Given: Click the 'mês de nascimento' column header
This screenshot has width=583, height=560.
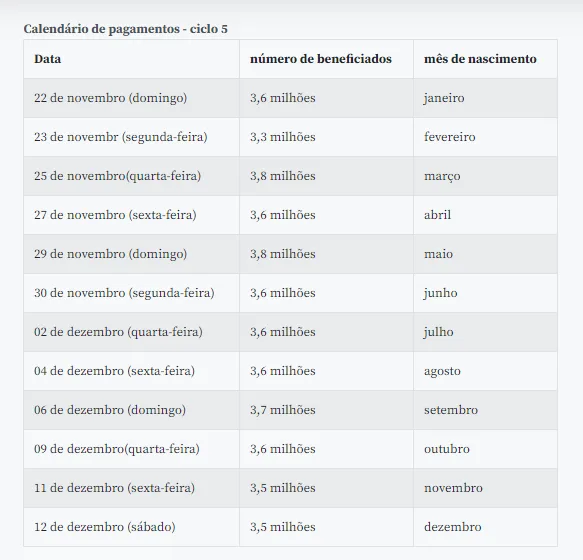Looking at the screenshot, I should point(485,59).
